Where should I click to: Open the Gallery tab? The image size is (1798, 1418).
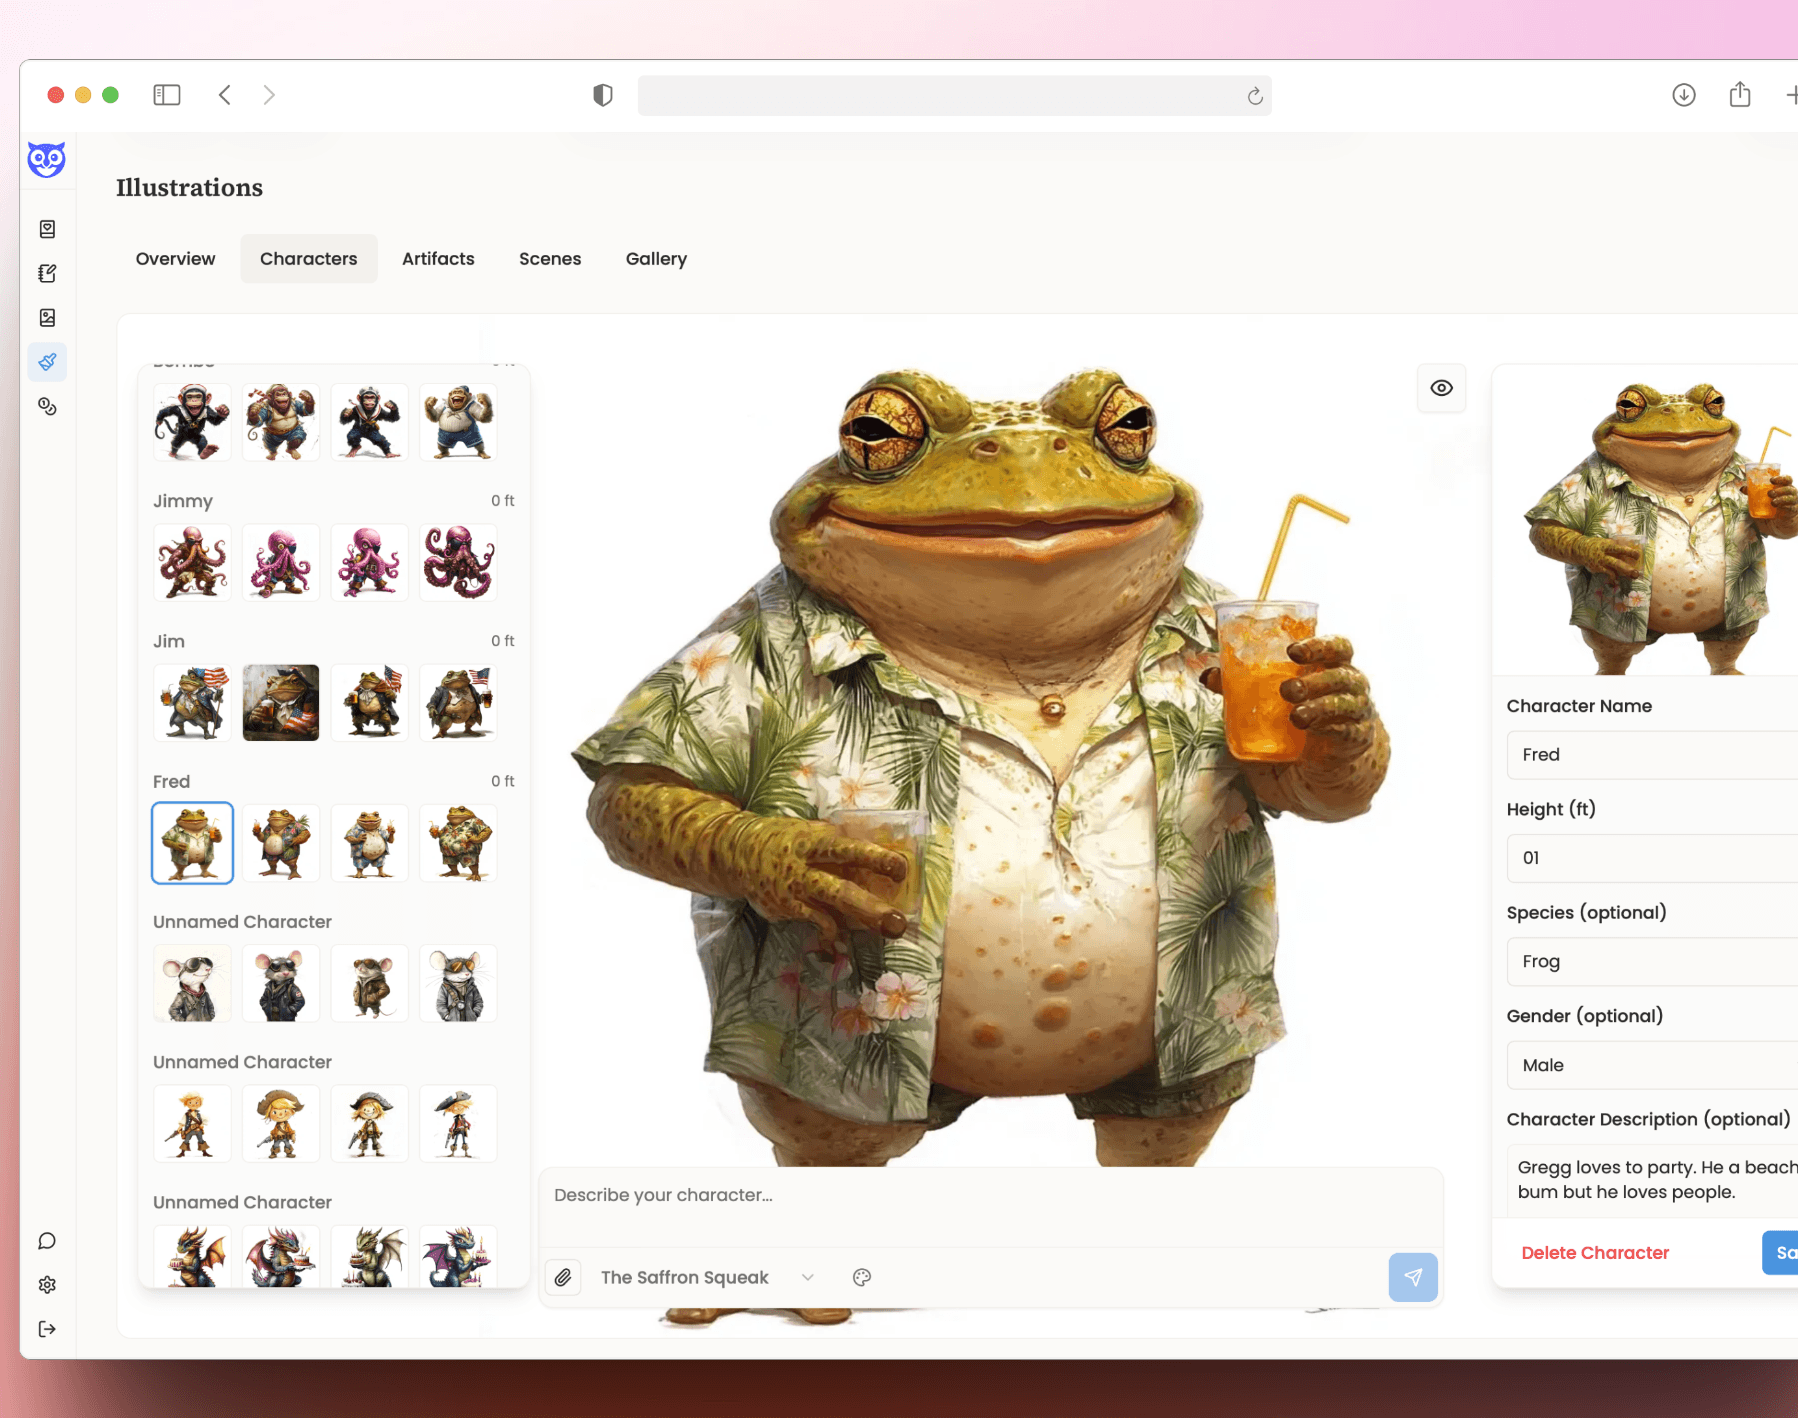(x=656, y=258)
